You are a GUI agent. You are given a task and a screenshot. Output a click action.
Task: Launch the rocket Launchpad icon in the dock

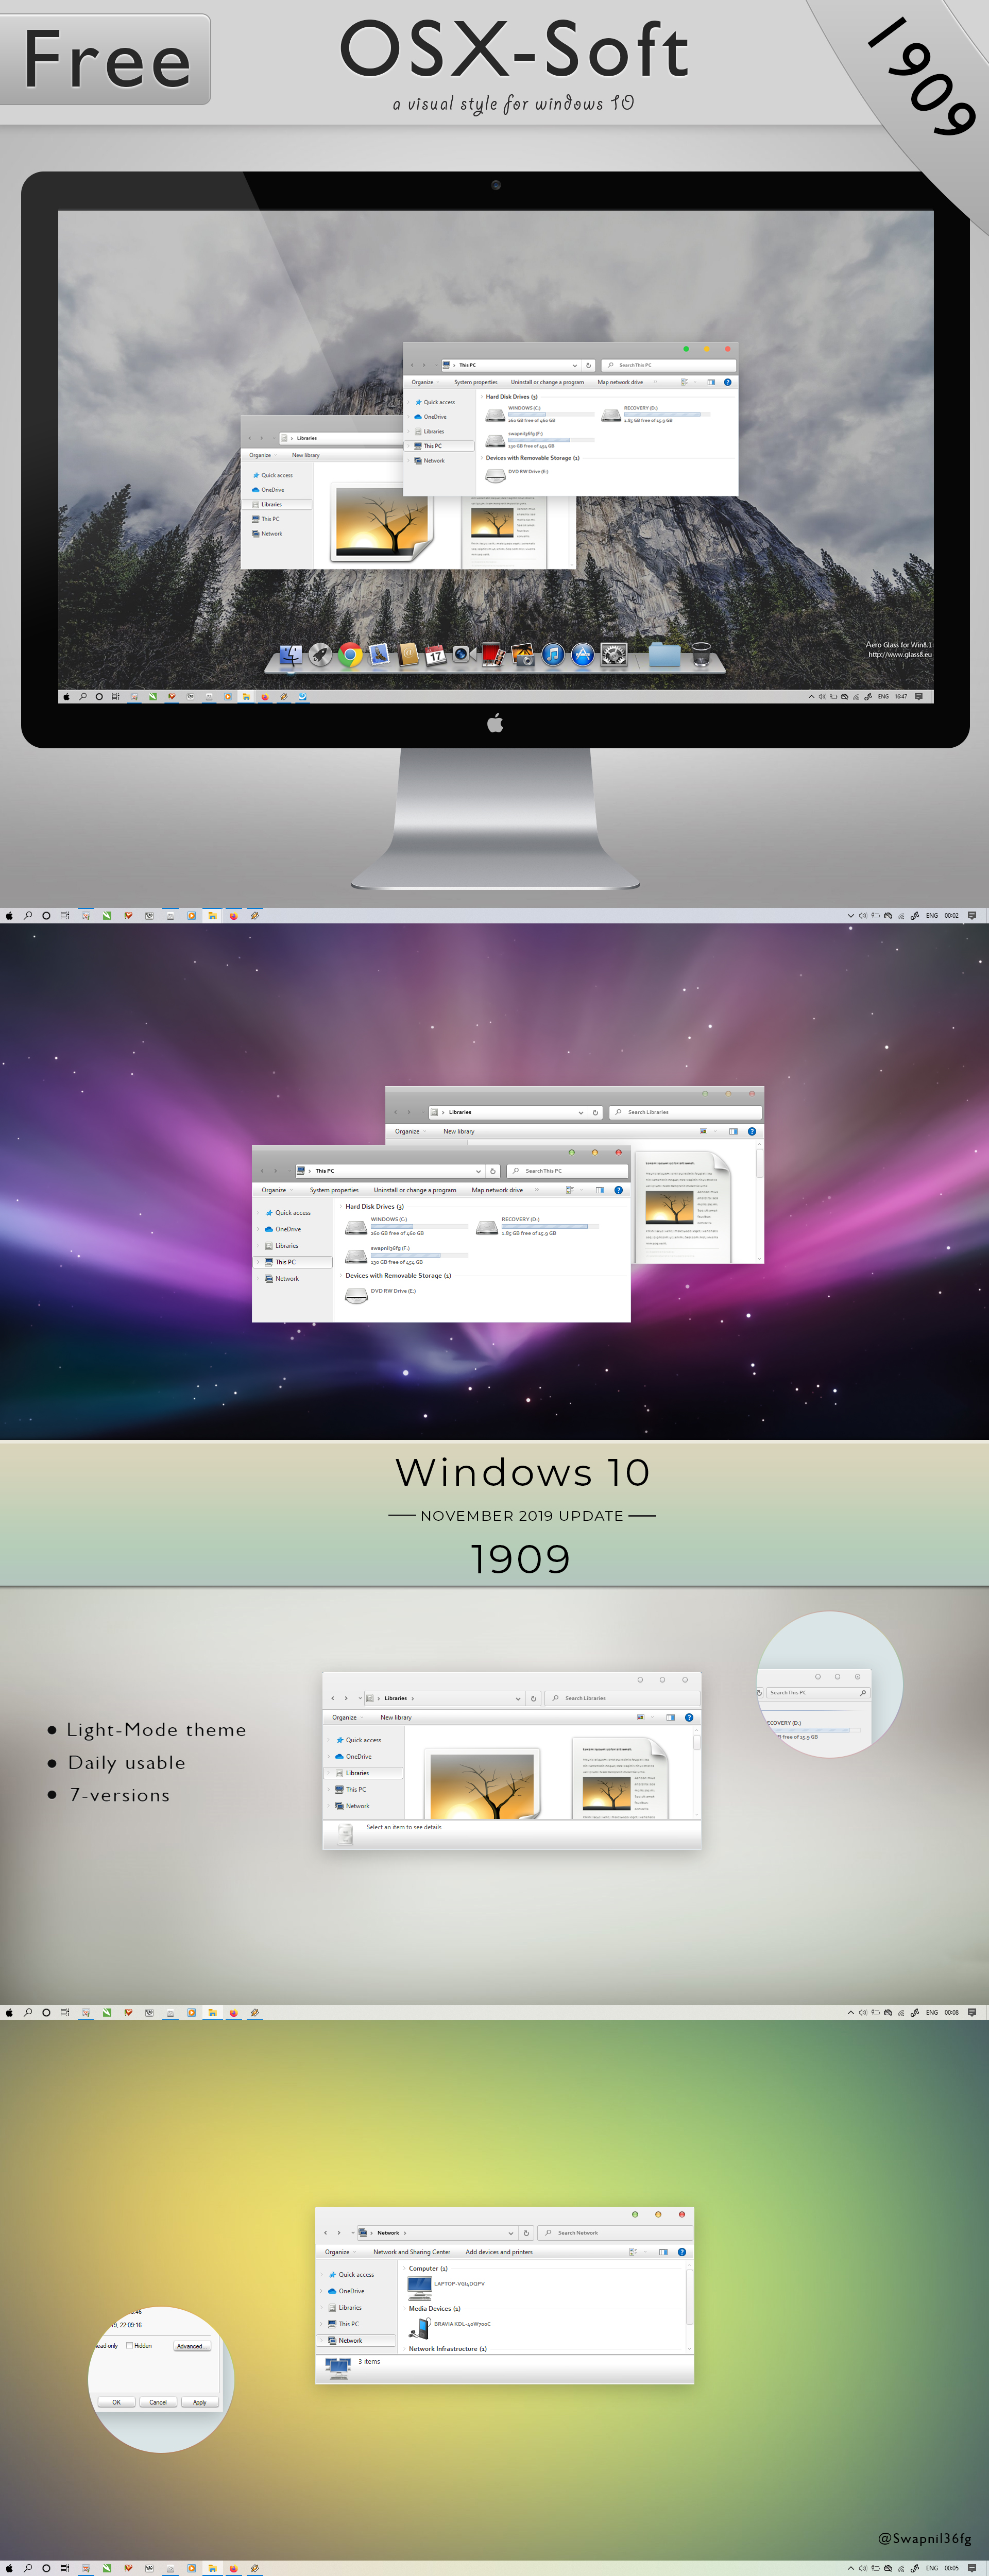click(320, 655)
